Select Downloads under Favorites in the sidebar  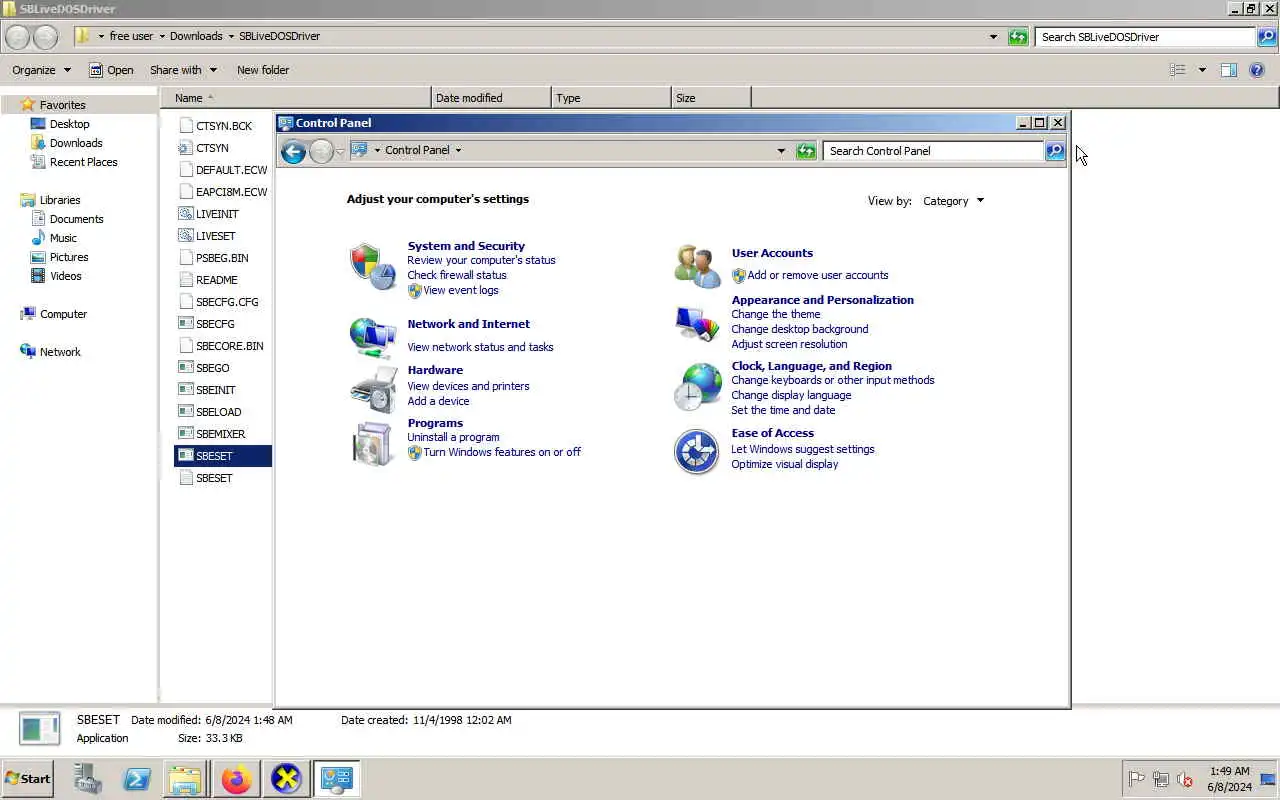[x=76, y=143]
